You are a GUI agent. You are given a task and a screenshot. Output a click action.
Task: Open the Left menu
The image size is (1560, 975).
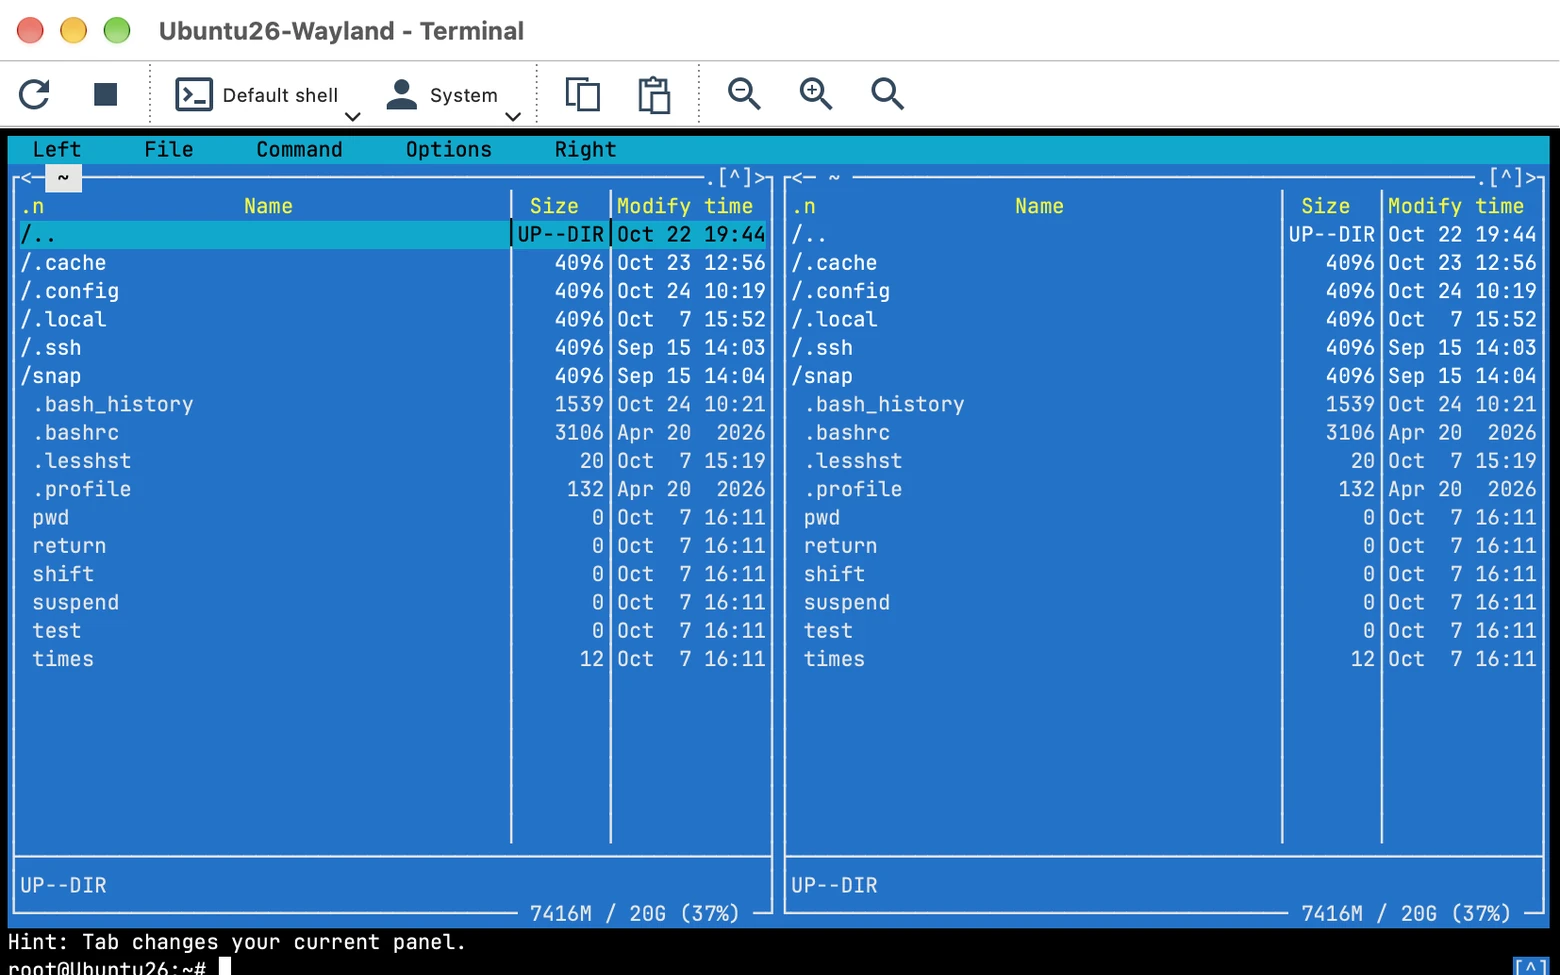pos(56,150)
